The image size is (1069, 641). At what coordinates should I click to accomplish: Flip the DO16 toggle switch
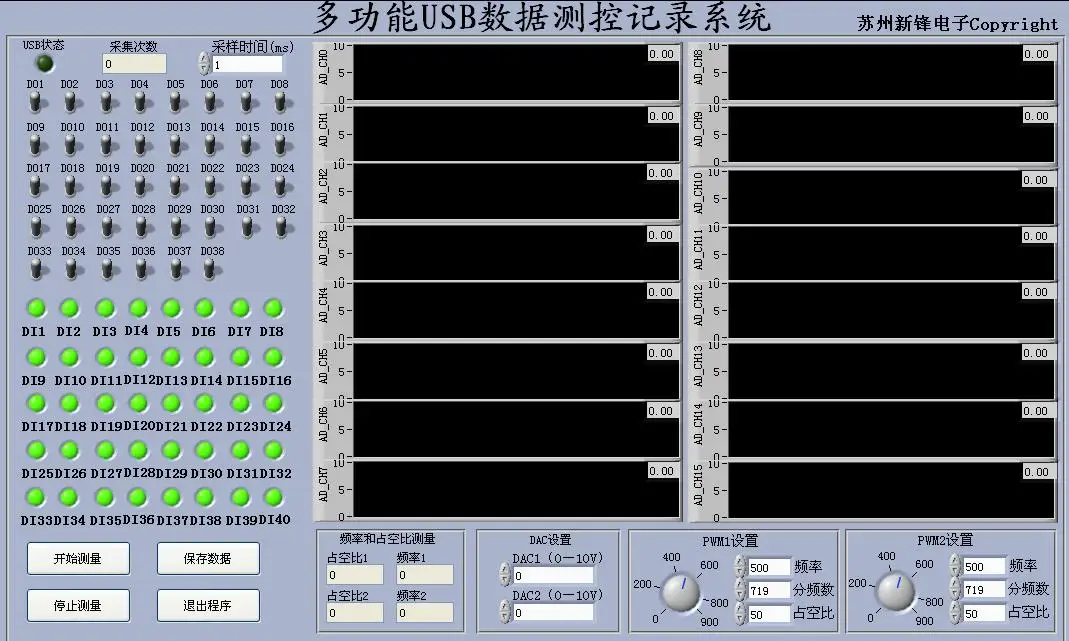(280, 145)
